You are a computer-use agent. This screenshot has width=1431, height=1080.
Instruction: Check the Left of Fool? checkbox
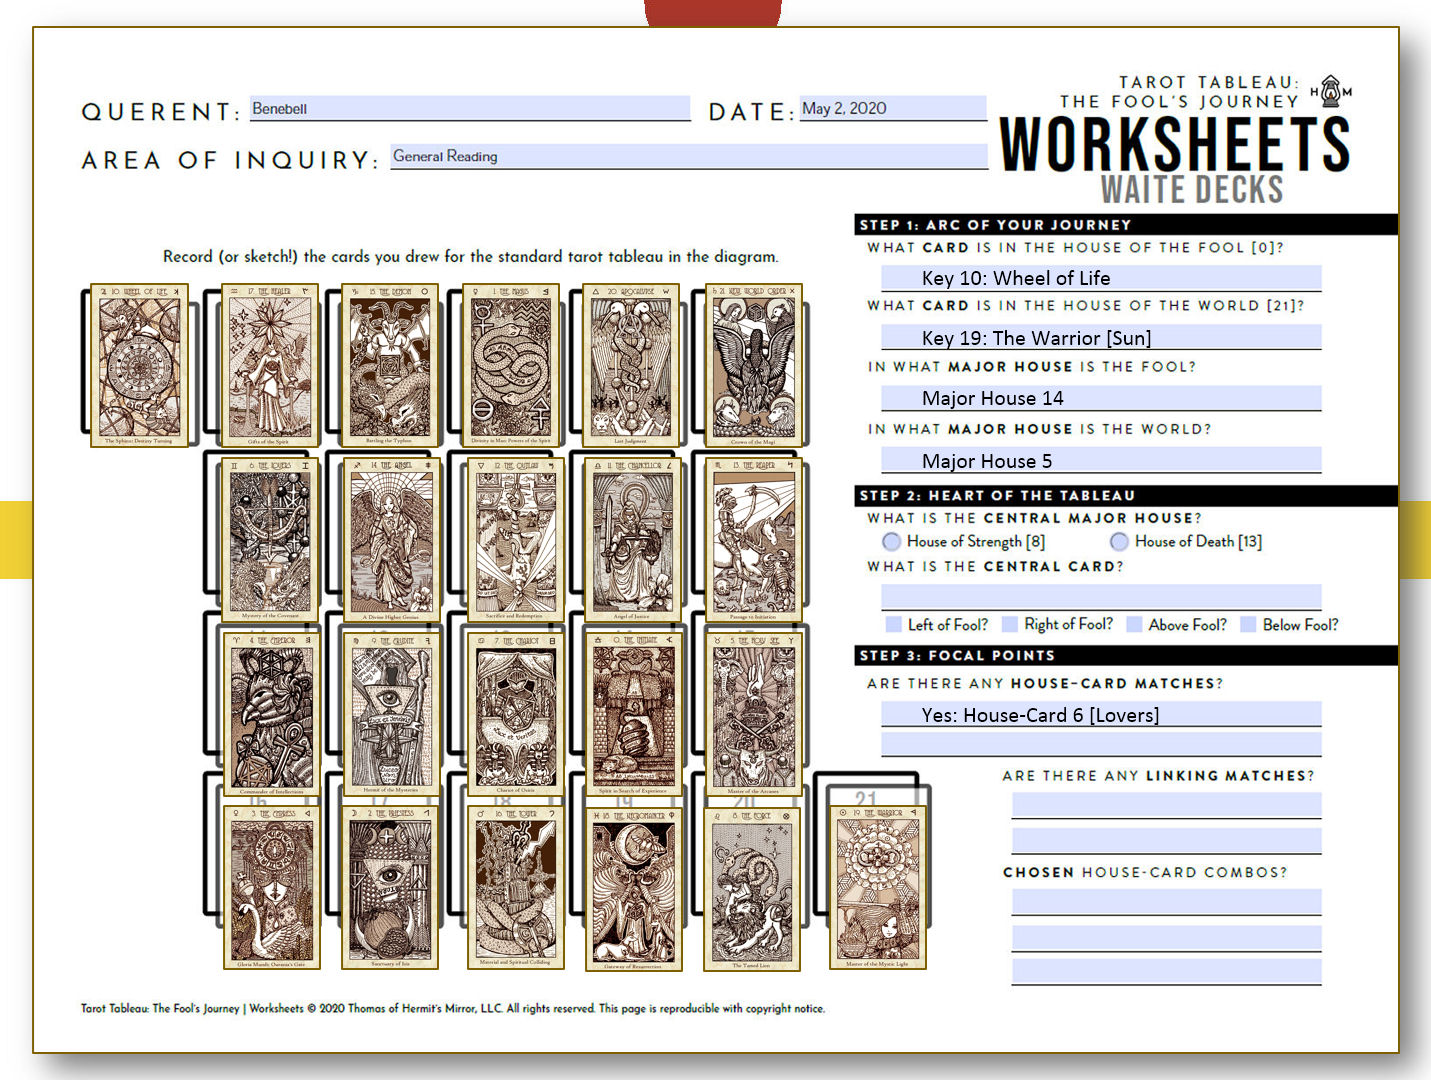(893, 624)
